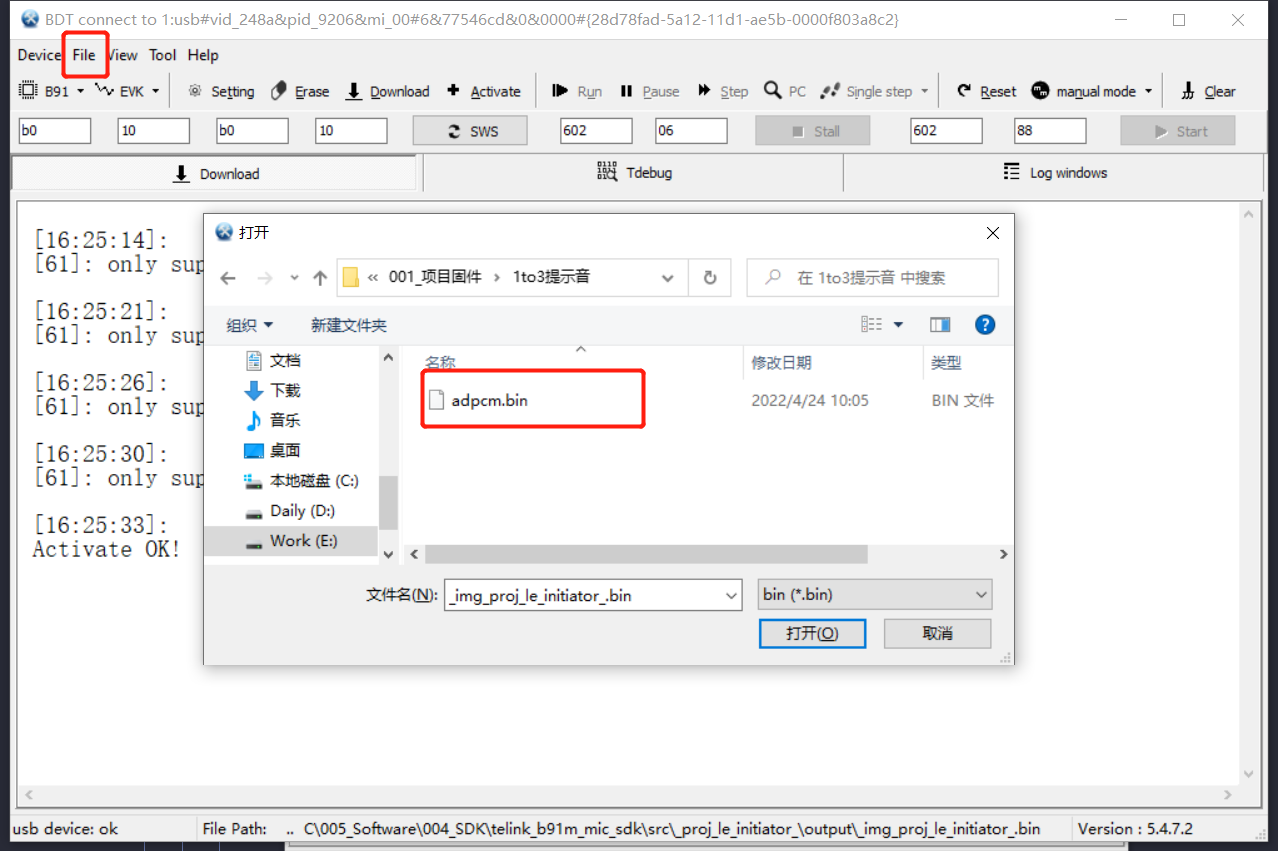Open the File menu

click(84, 55)
